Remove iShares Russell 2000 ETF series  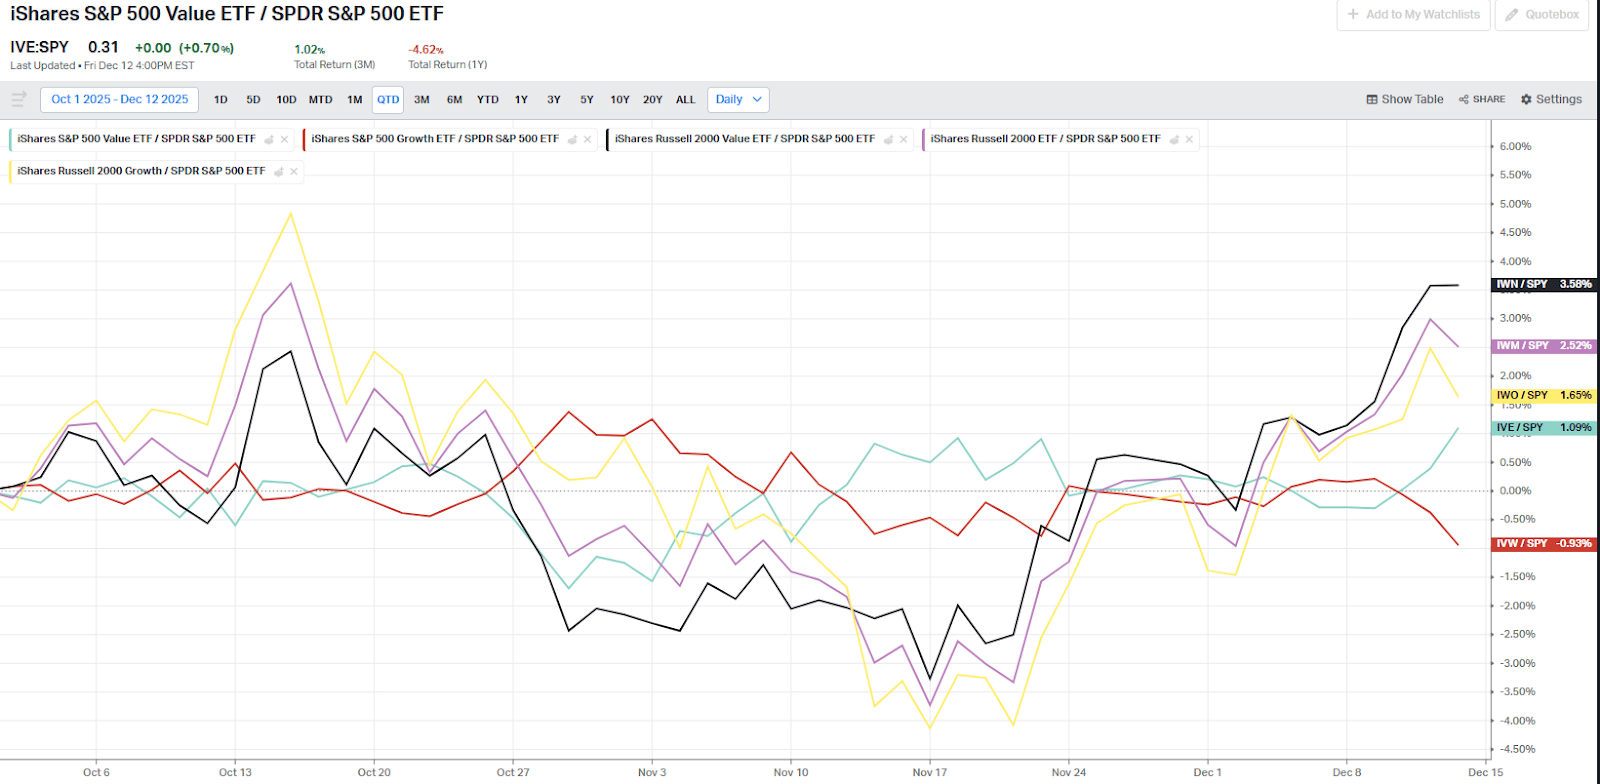point(1189,140)
